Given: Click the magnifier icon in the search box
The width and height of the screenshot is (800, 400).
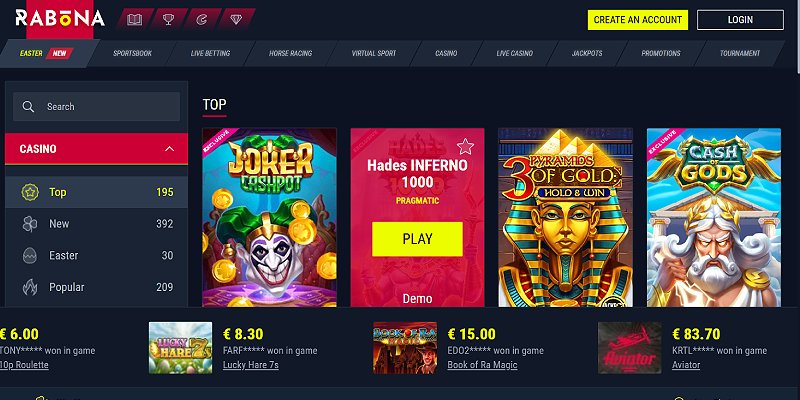Looking at the screenshot, I should pos(29,107).
